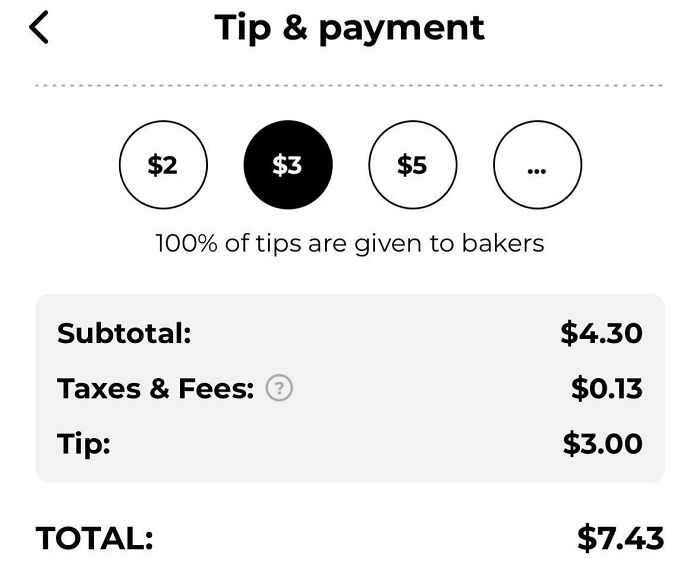Tap the Tip & payment page title

350,28
